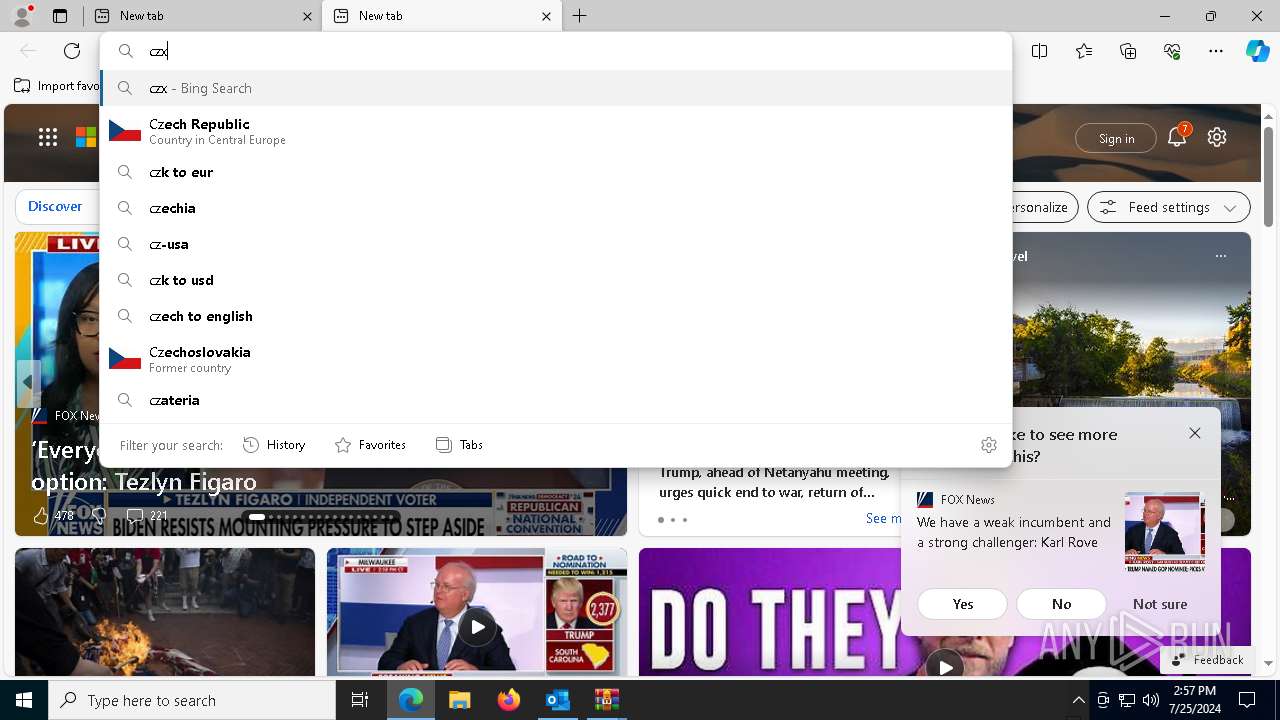Select 'czech to english' suggestion
Image resolution: width=1280 pixels, height=720 pixels.
[x=556, y=316]
